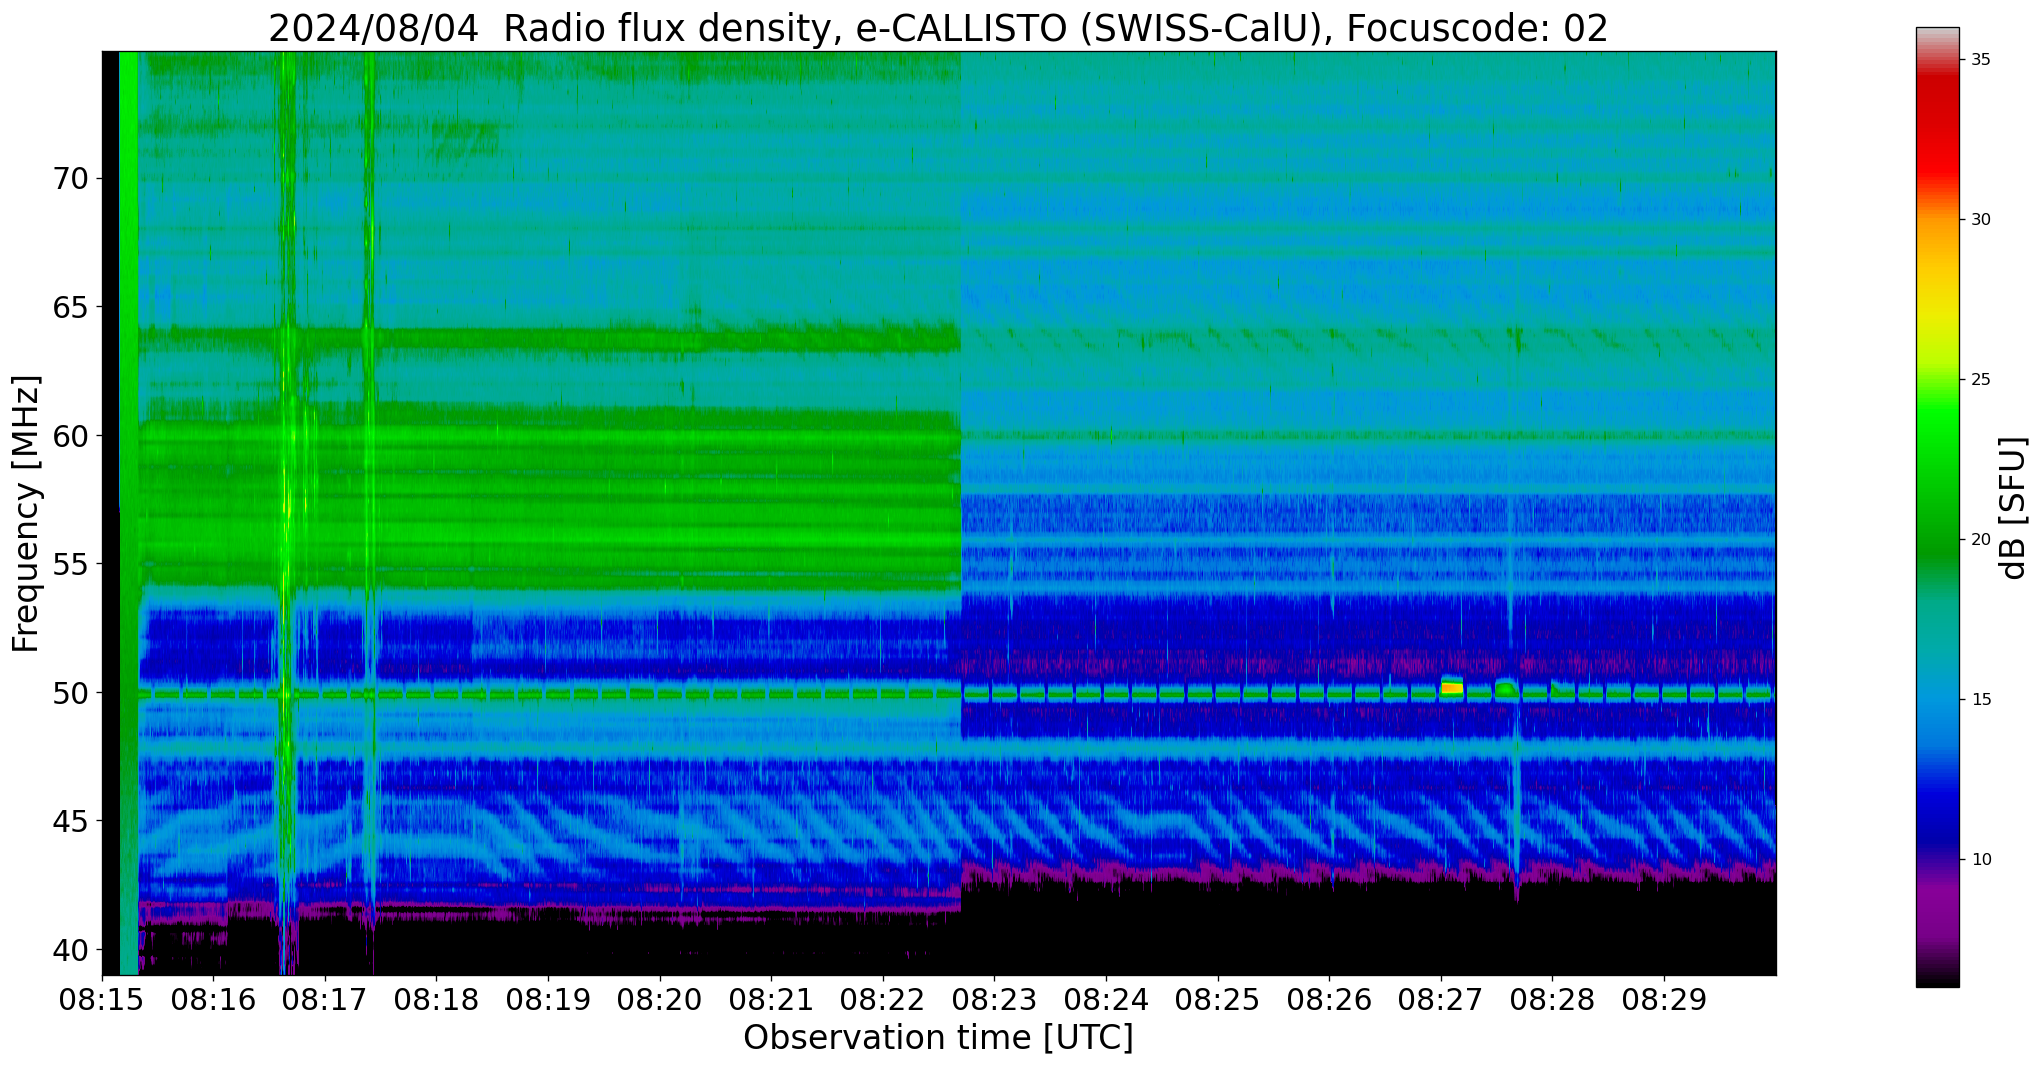Click the 08:17 time tick label

click(324, 999)
